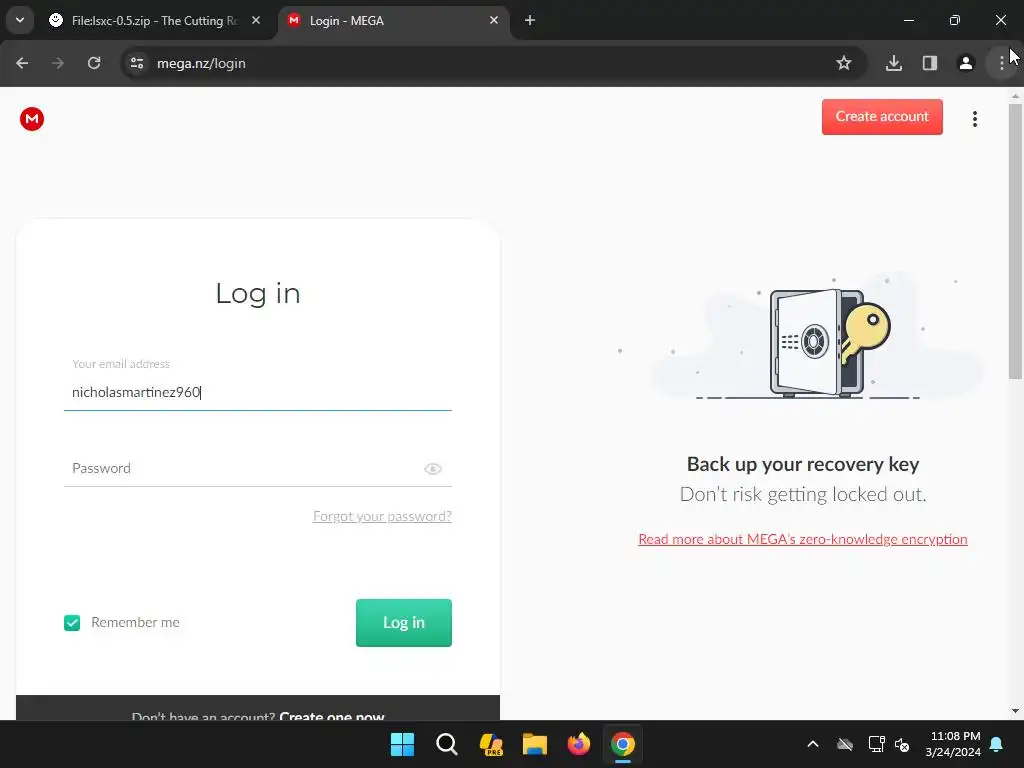
Task: Click the scrollbar down arrow
Action: [x=1015, y=711]
